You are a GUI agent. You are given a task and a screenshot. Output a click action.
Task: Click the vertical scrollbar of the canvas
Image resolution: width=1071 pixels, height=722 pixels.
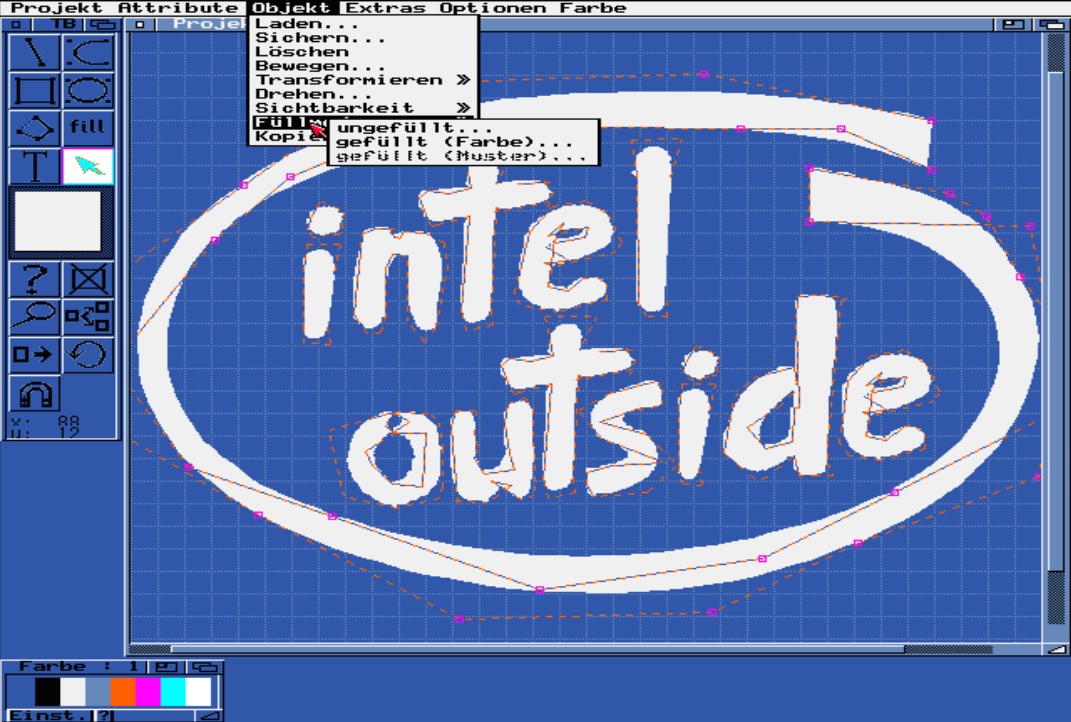pyautogui.click(x=1056, y=330)
